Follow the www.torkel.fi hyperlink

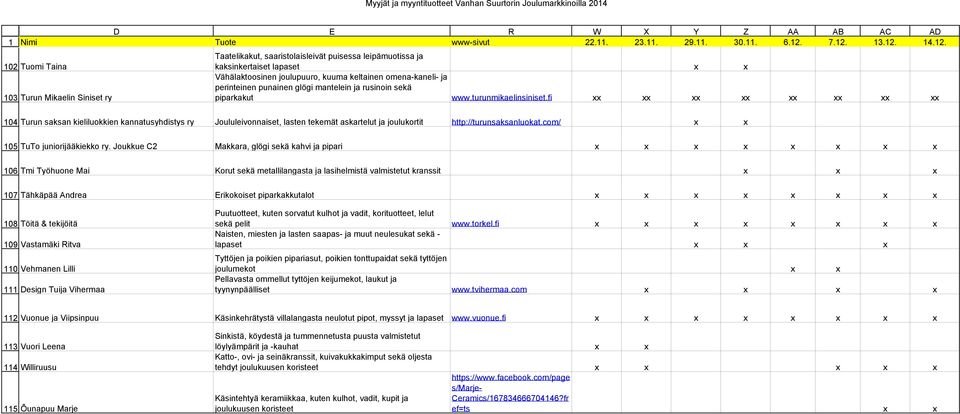[x=475, y=224]
